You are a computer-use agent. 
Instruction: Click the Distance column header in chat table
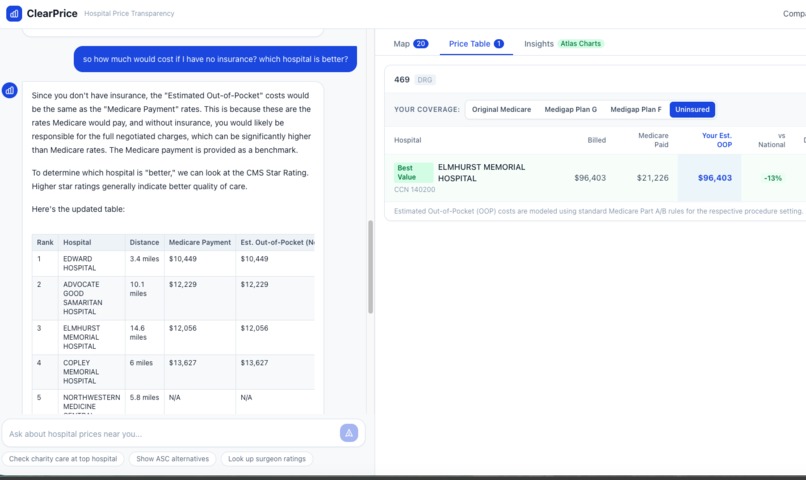144,242
